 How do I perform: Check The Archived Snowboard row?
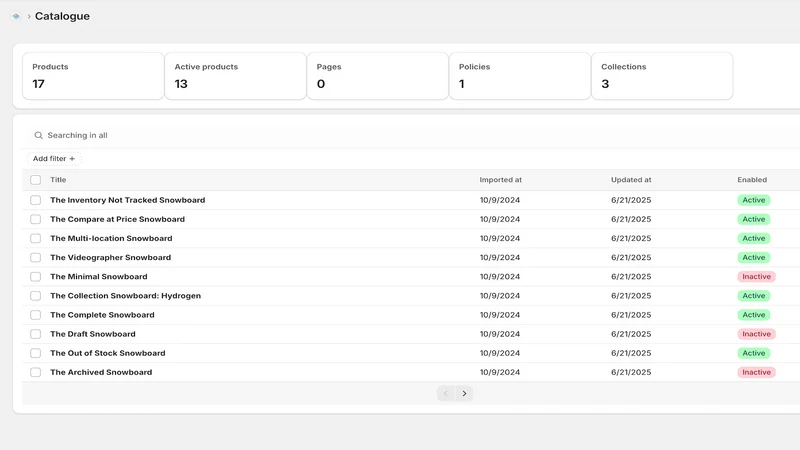(35, 372)
